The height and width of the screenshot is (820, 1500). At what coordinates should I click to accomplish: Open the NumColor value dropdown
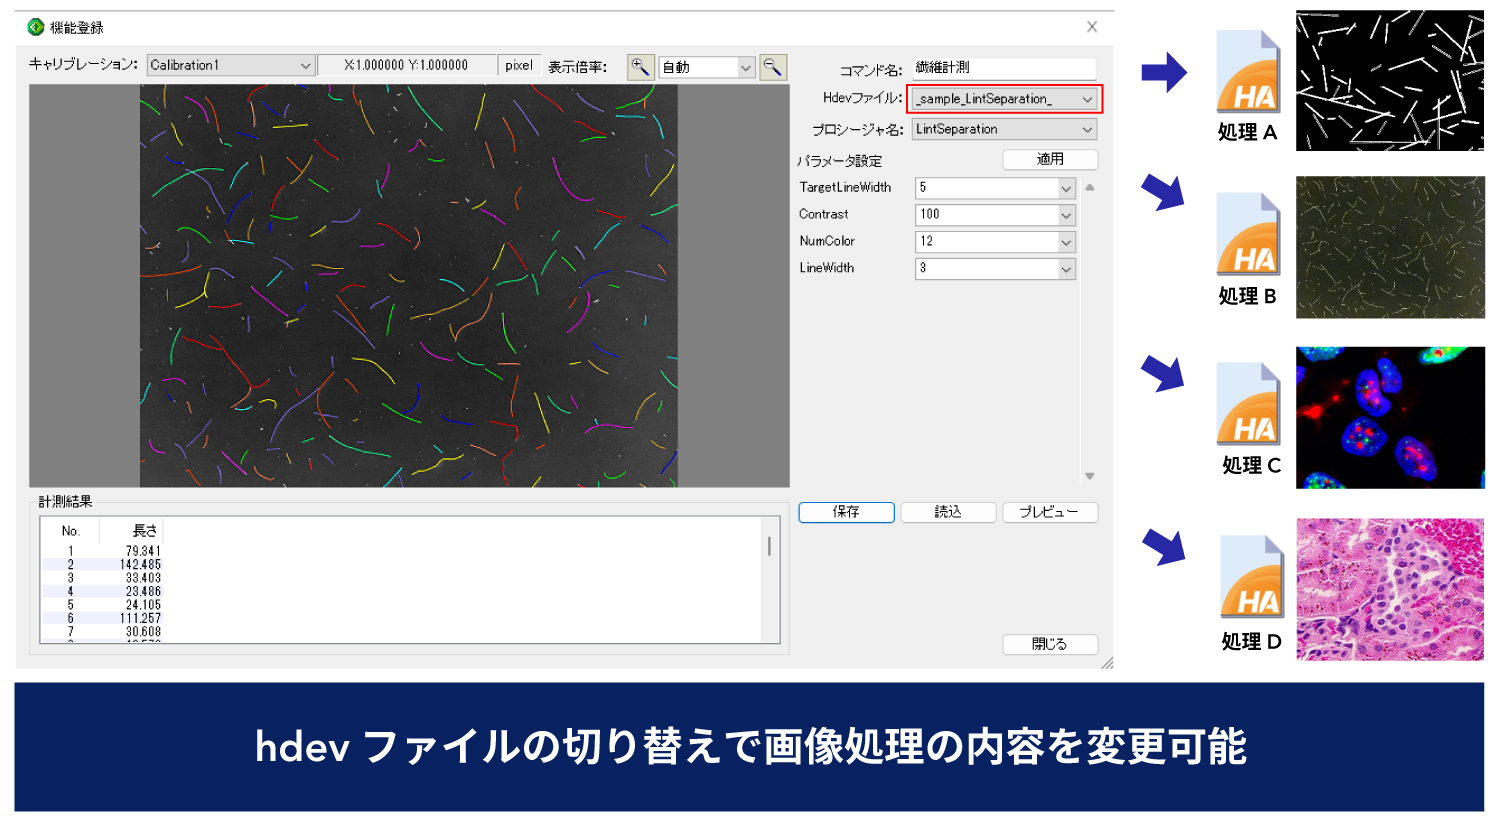click(1066, 242)
